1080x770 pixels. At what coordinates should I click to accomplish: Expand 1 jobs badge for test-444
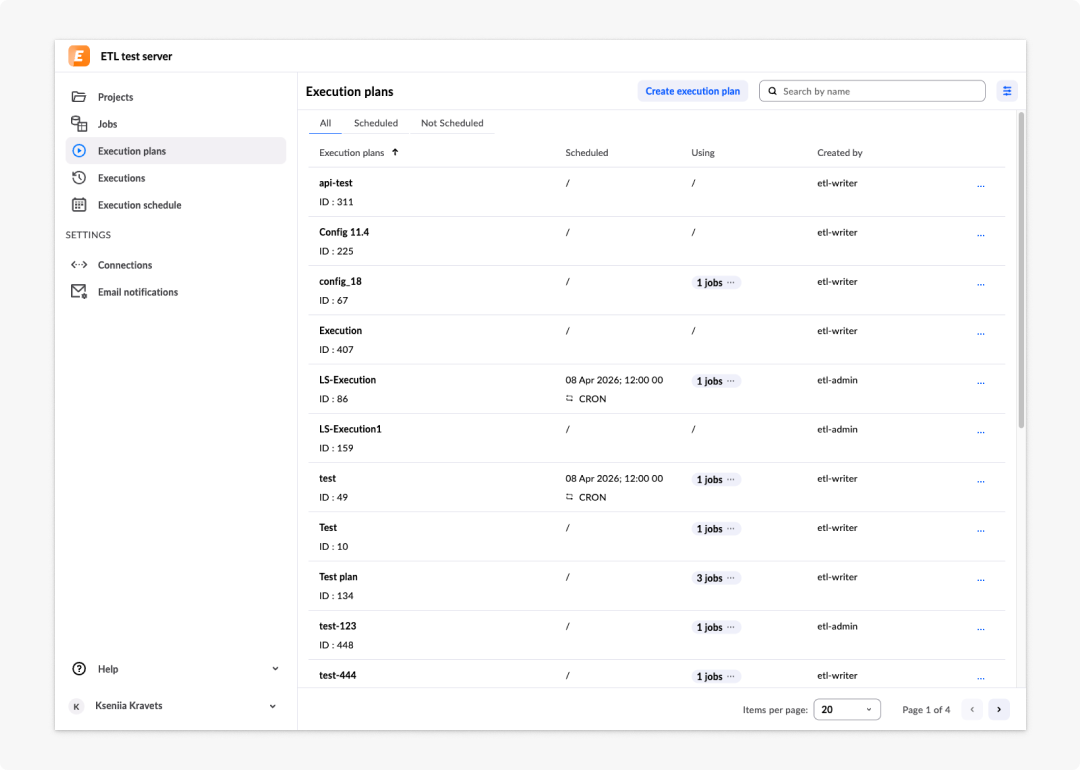coord(716,676)
